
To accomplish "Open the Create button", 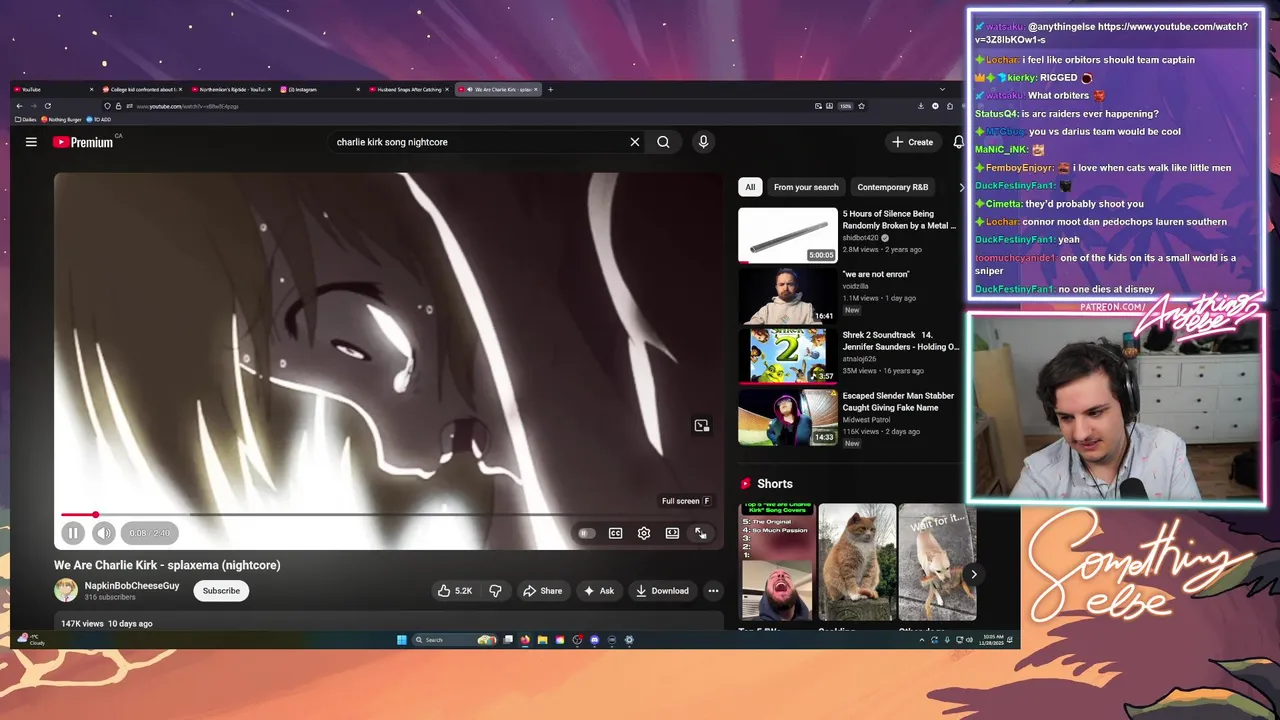I will click(x=913, y=142).
